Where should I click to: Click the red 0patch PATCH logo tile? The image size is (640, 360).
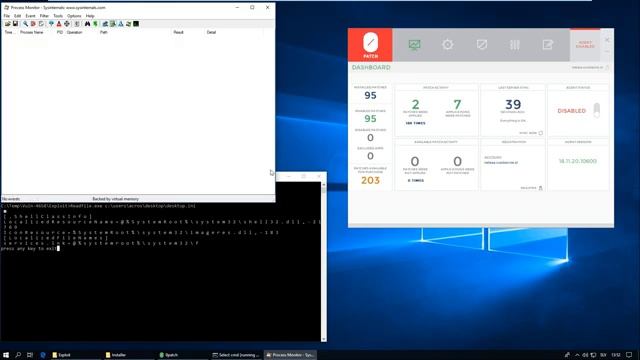click(370, 45)
